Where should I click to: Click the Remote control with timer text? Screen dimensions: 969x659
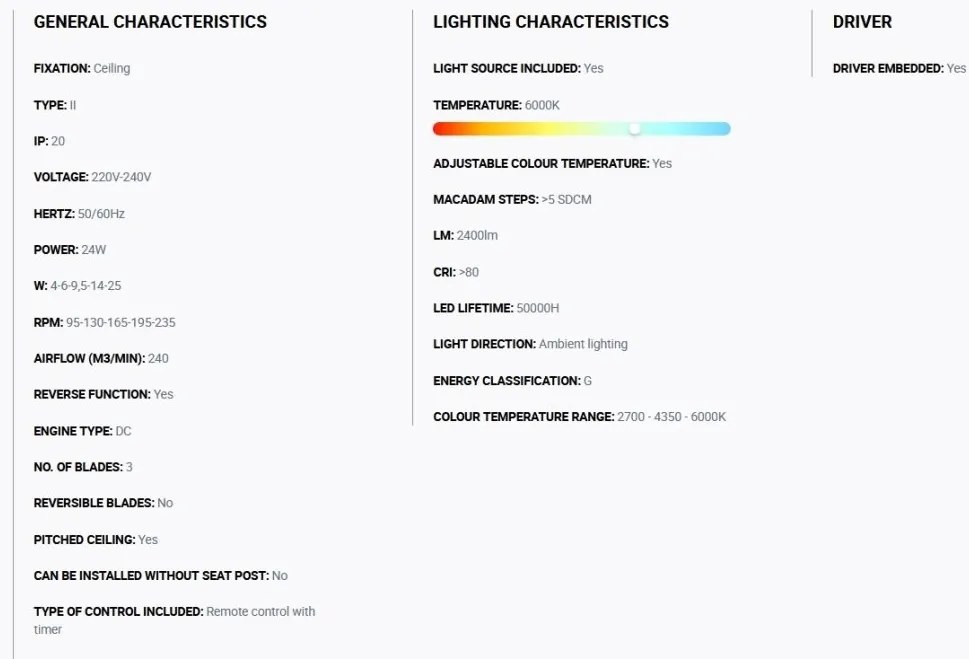pyautogui.click(x=174, y=620)
